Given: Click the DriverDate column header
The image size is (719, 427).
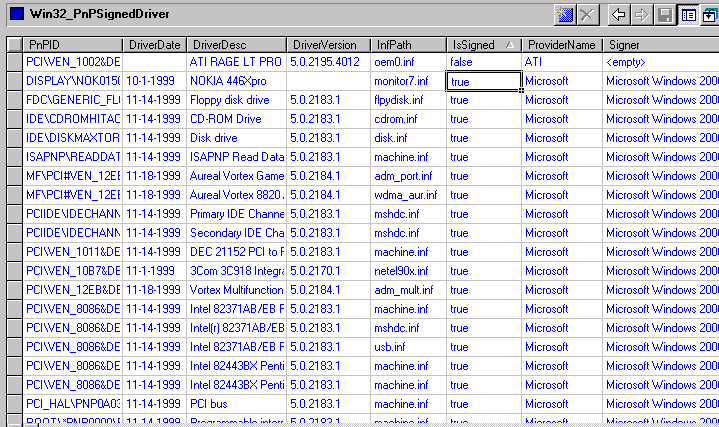Looking at the screenshot, I should coord(154,45).
